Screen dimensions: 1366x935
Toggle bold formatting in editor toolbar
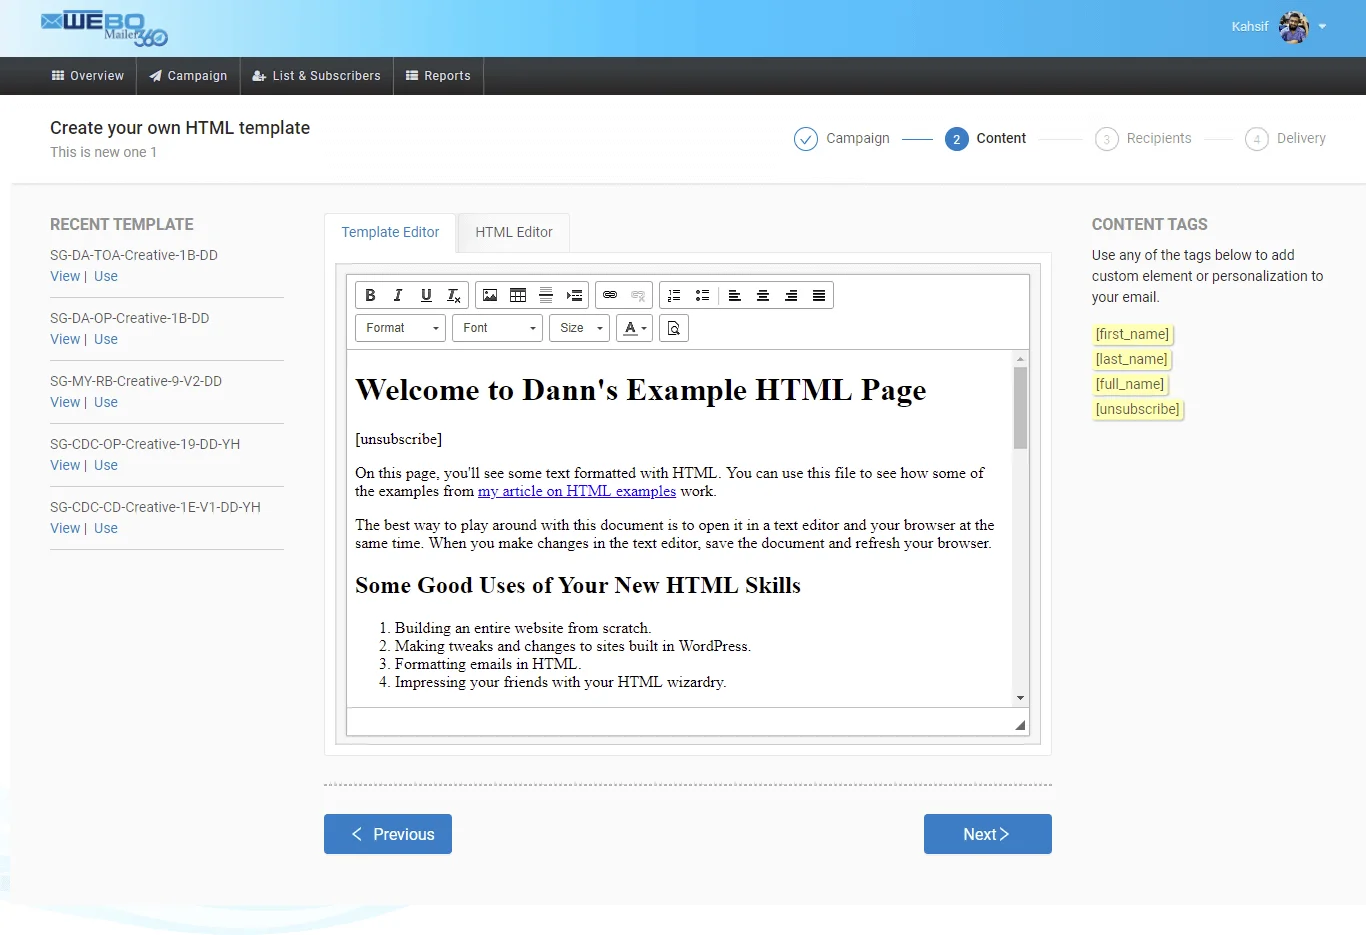click(x=370, y=295)
